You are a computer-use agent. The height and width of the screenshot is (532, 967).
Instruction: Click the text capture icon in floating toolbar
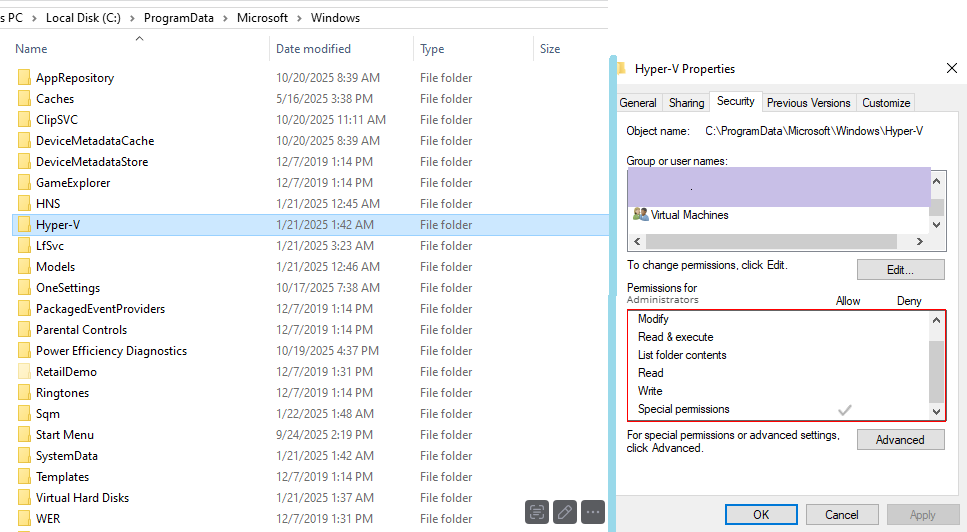coord(537,512)
